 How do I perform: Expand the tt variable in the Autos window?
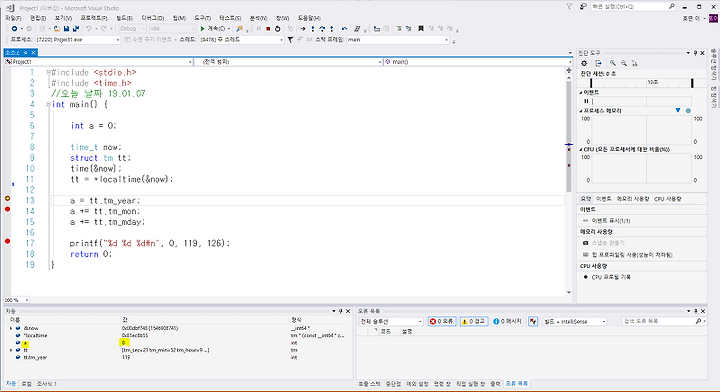pyautogui.click(x=11, y=350)
